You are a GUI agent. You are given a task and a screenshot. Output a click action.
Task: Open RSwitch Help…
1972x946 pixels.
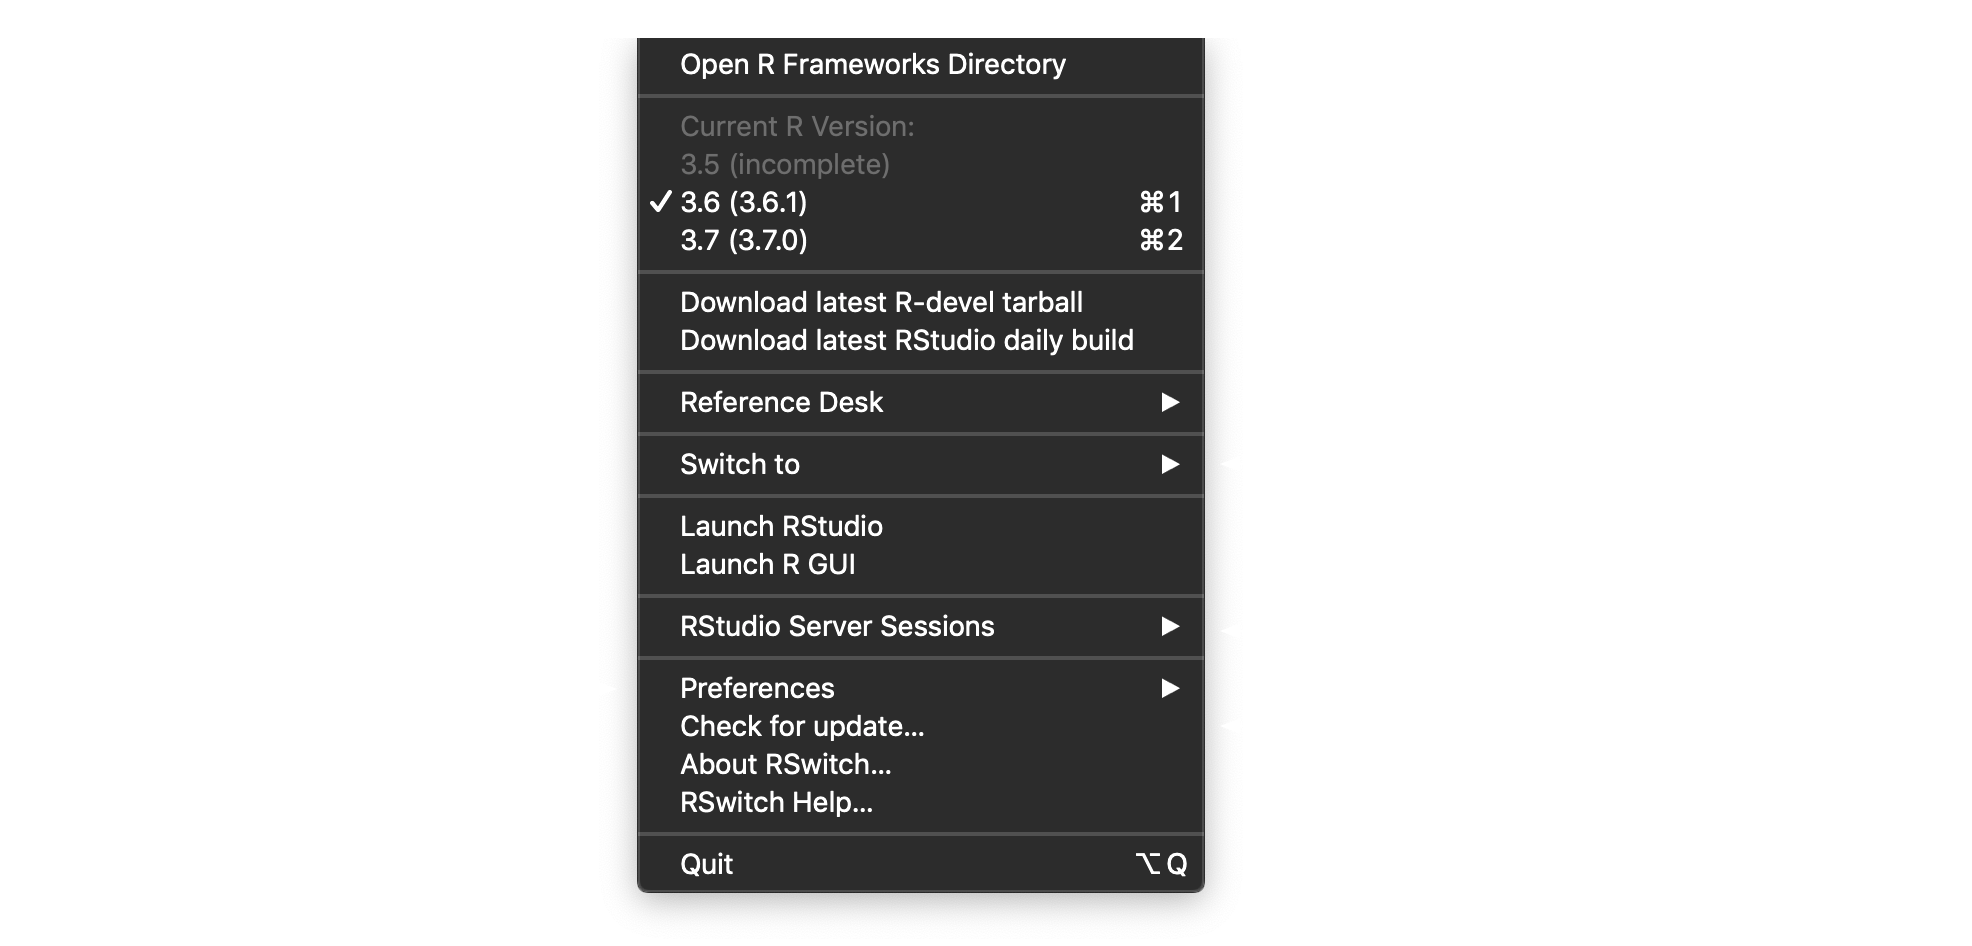776,803
